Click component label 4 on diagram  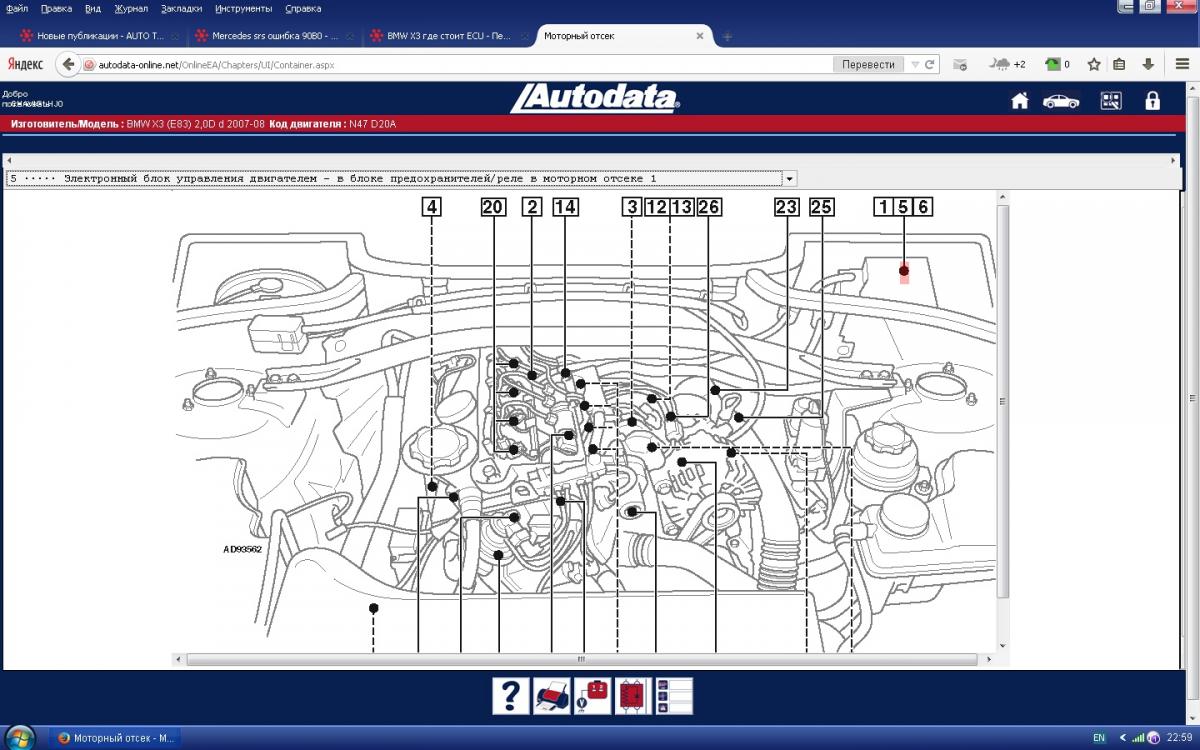430,207
